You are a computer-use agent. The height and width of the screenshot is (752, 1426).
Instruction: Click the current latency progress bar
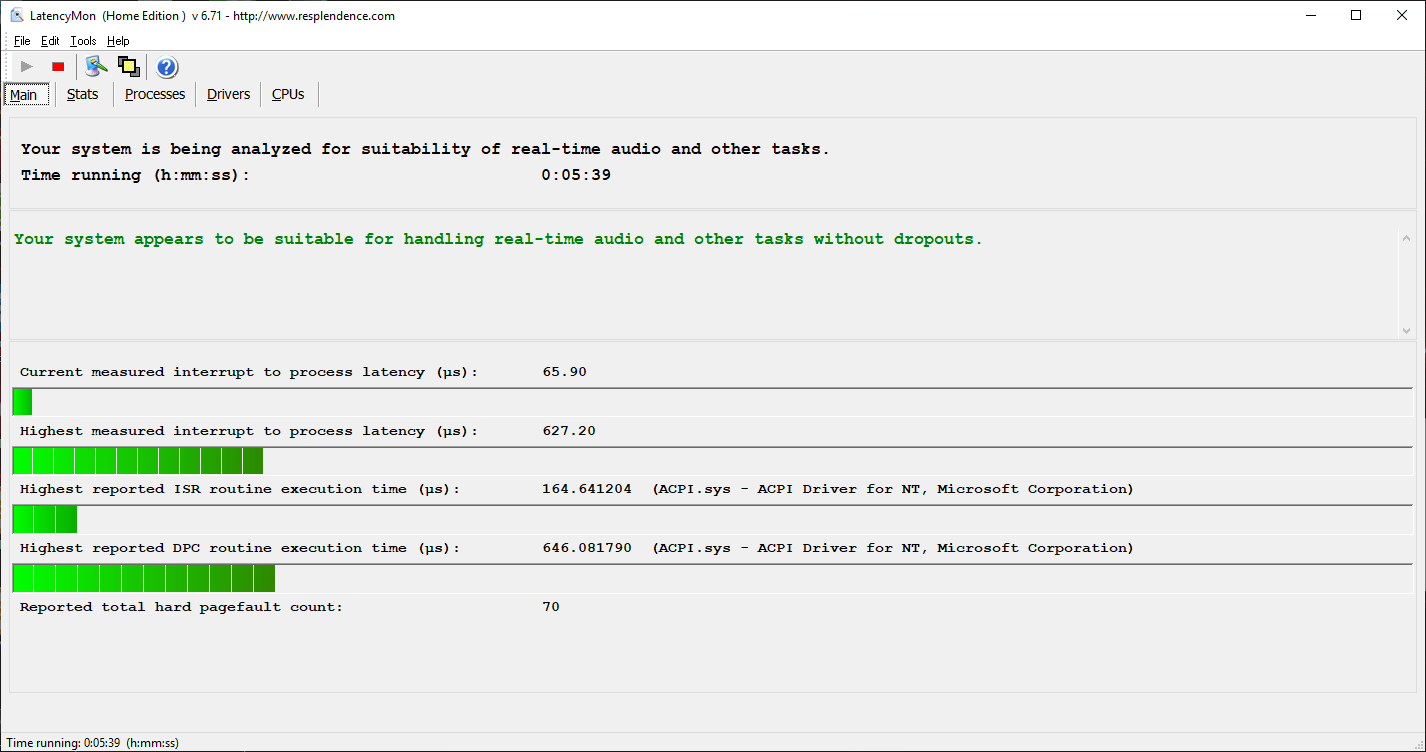712,402
